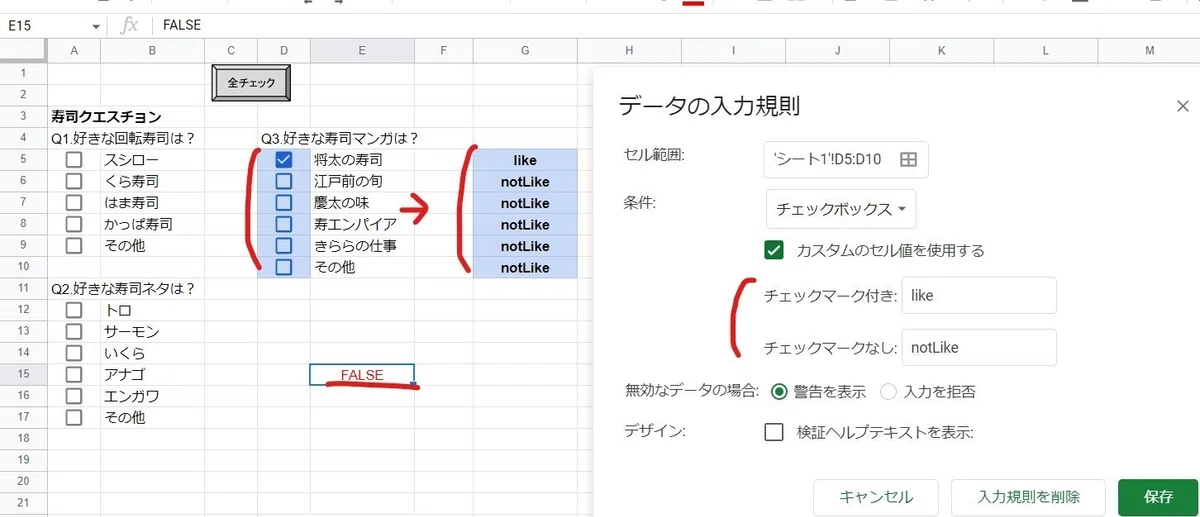The width and height of the screenshot is (1200, 517).
Task: Click the チェックマーク付き value field
Action: (979, 295)
